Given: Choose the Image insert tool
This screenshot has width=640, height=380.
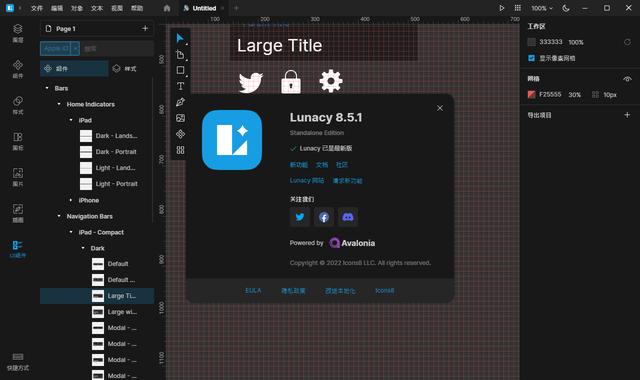Looking at the screenshot, I should [x=180, y=118].
